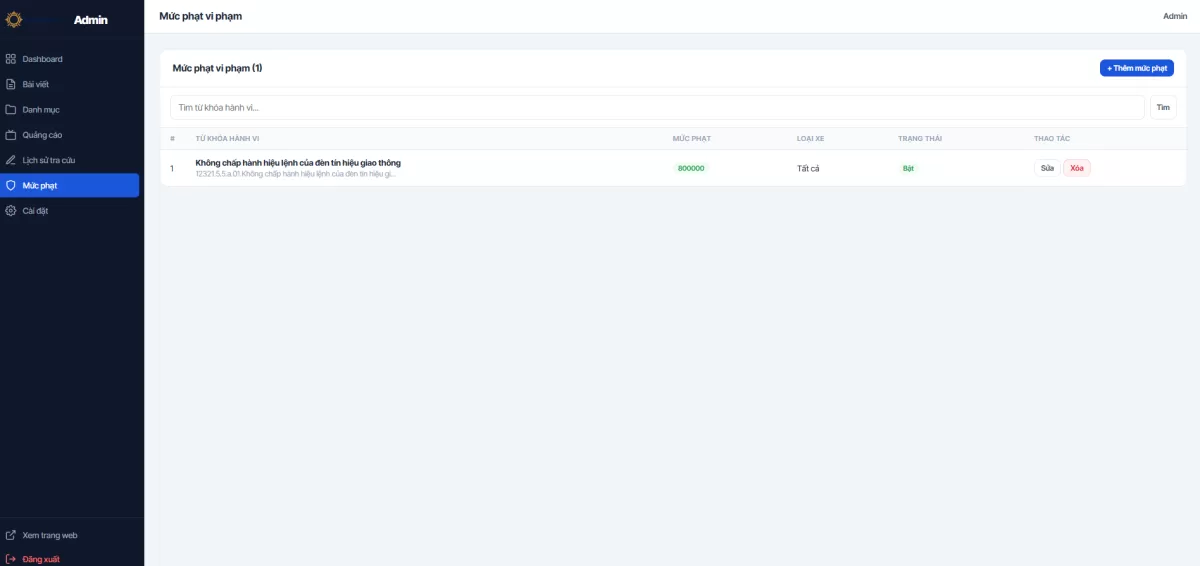Click the Xem trang web external-link icon

pyautogui.click(x=11, y=535)
